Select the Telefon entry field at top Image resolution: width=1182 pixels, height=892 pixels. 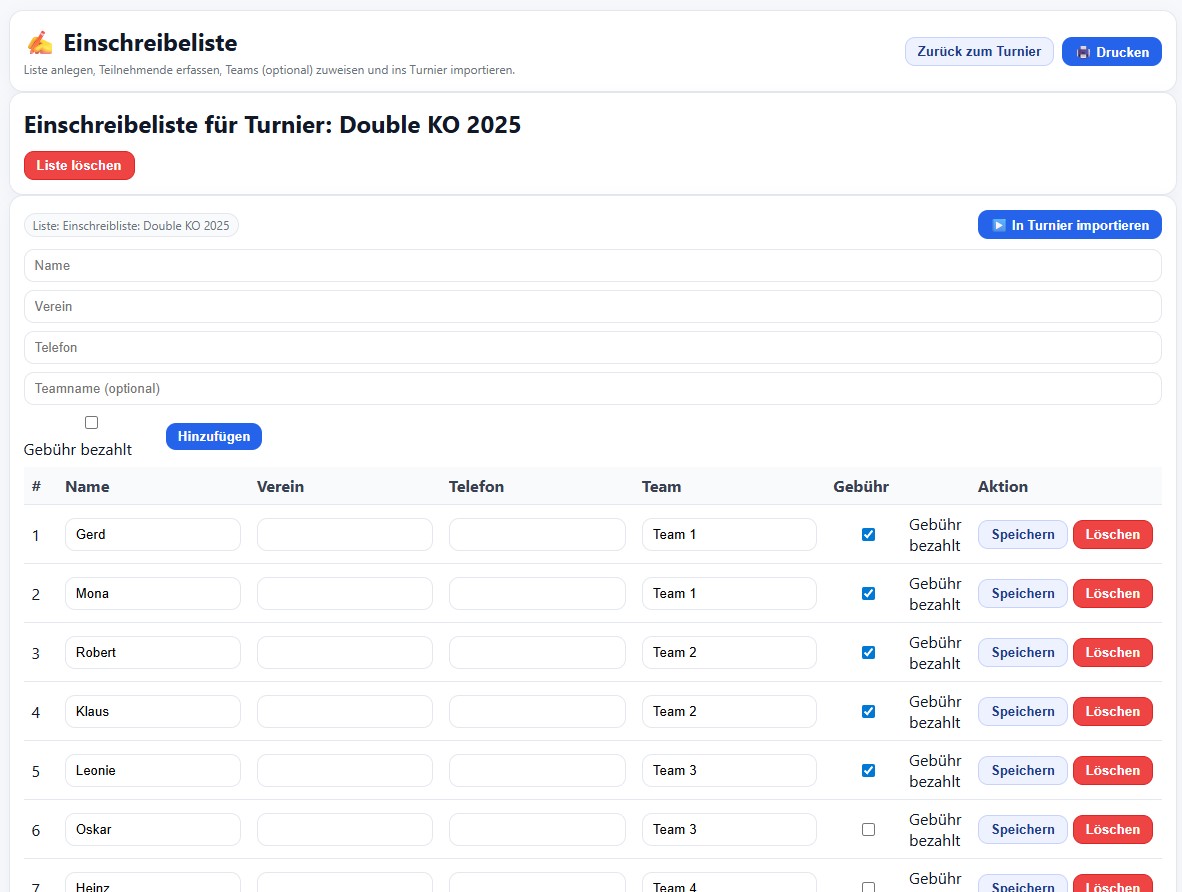[x=592, y=348]
